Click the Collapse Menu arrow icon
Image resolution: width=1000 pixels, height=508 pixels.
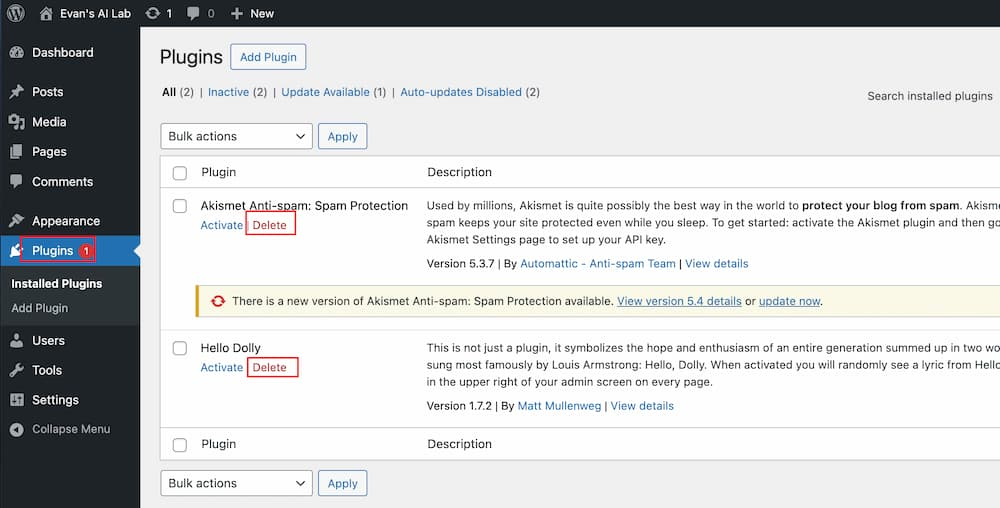pos(17,430)
